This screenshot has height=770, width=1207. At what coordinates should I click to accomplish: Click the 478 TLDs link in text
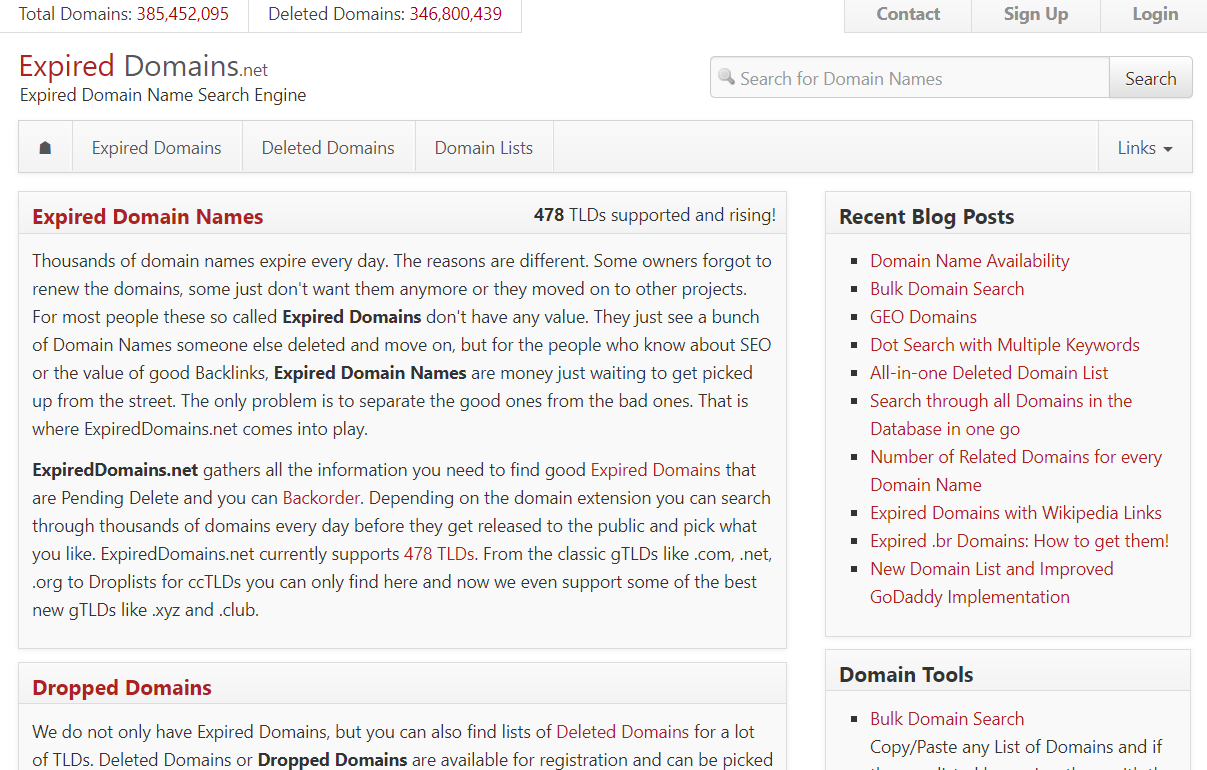click(x=438, y=554)
